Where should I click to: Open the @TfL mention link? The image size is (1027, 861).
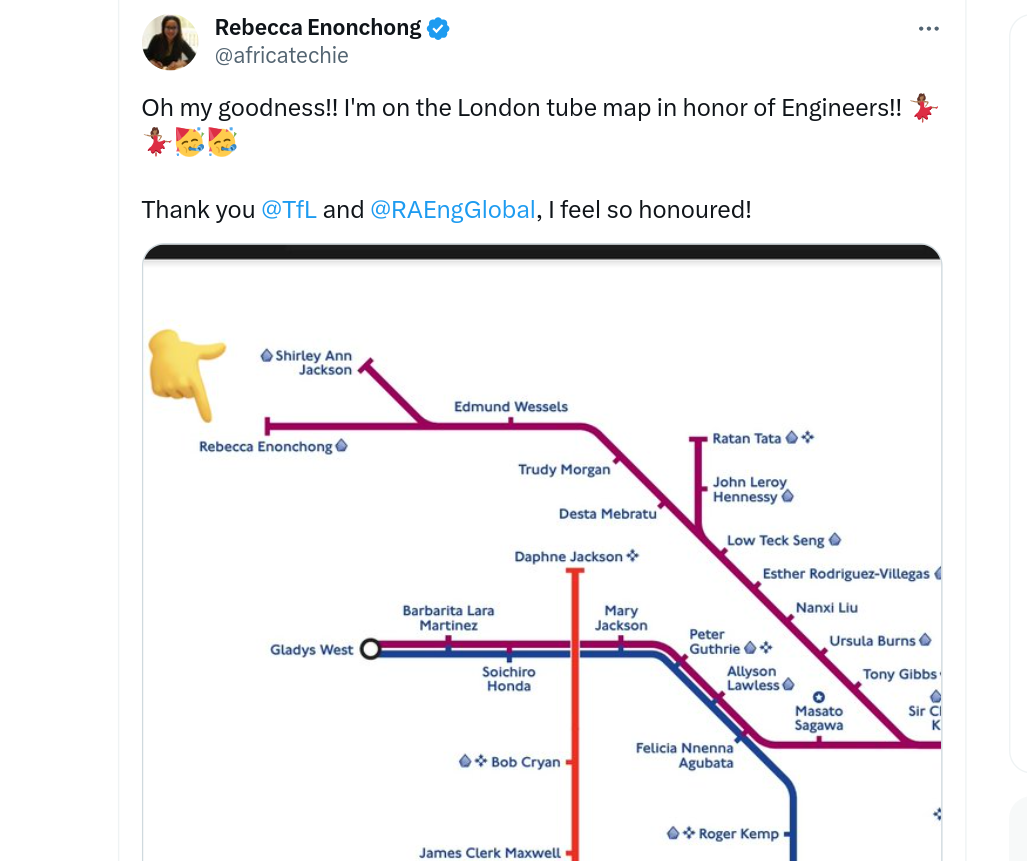(289, 210)
